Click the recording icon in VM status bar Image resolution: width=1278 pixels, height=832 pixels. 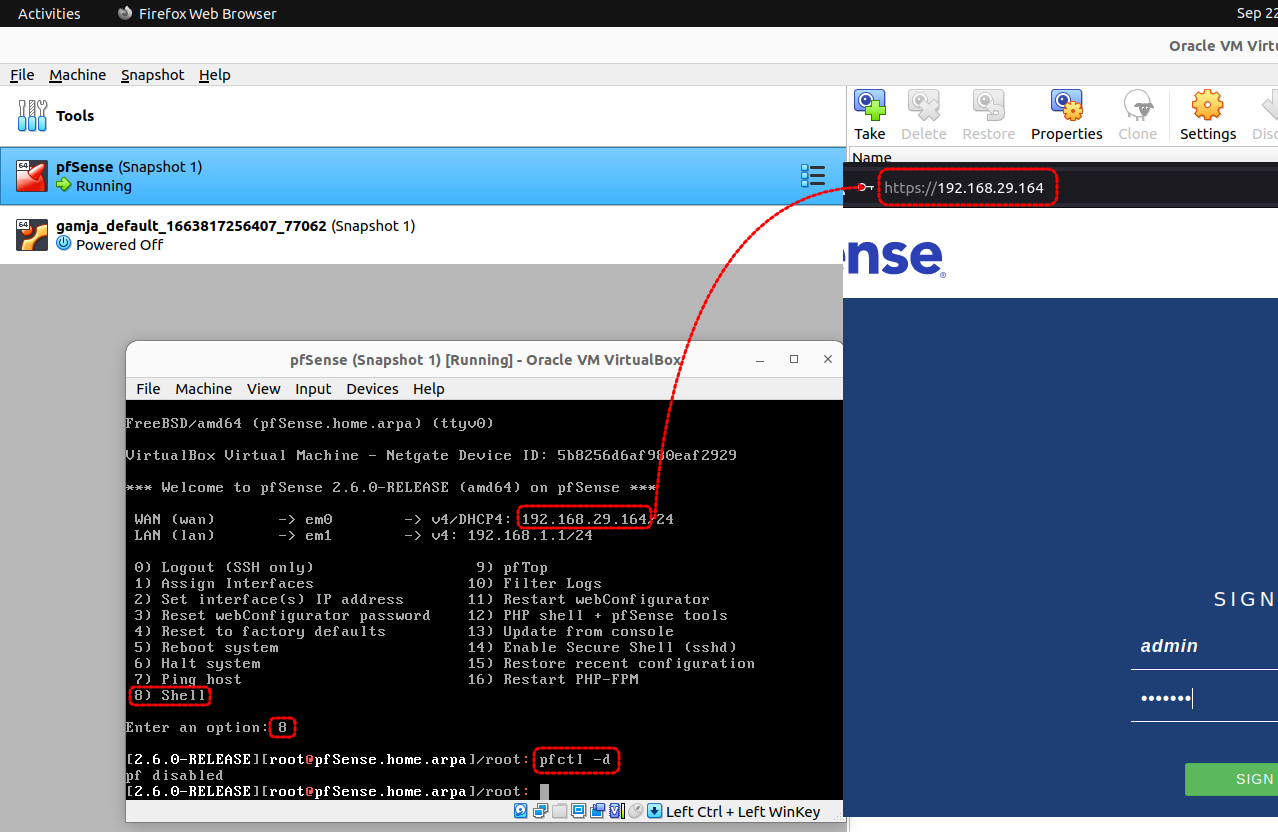click(x=598, y=811)
